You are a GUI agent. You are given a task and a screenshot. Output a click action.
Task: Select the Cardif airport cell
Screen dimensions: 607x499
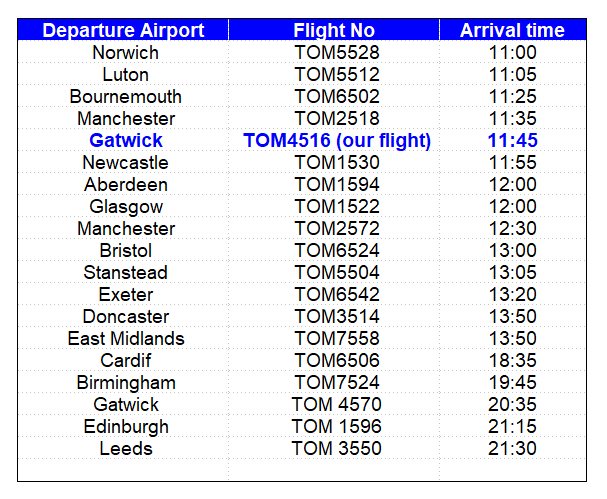(123, 360)
